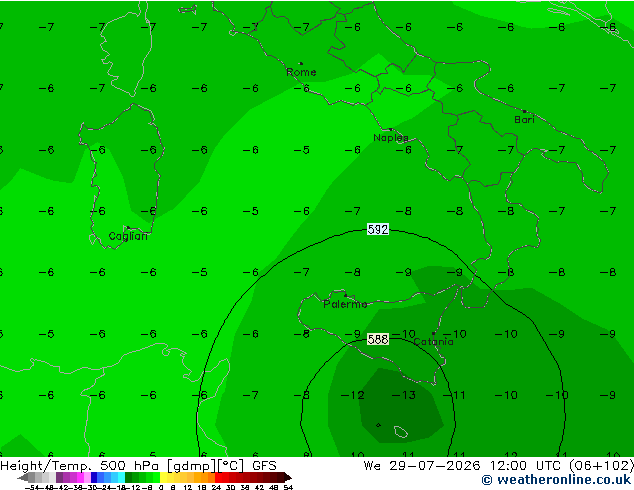634x490 pixels.
Task: Click the 592 height contour label
Action: click(x=378, y=230)
